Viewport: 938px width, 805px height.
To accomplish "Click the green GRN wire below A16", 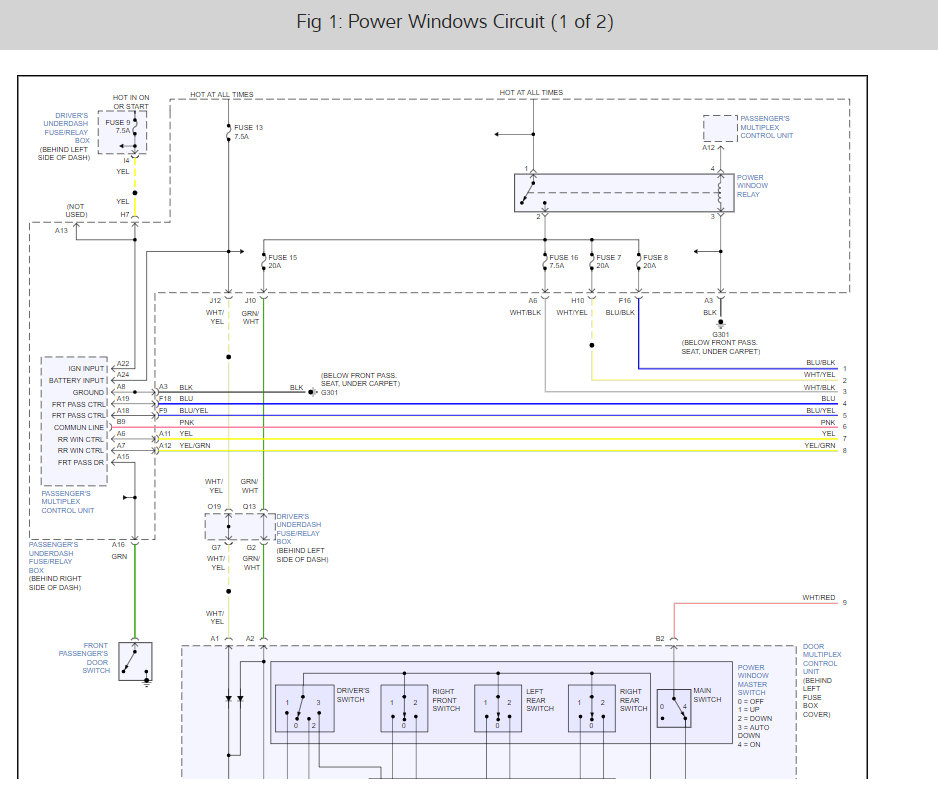I will (133, 600).
